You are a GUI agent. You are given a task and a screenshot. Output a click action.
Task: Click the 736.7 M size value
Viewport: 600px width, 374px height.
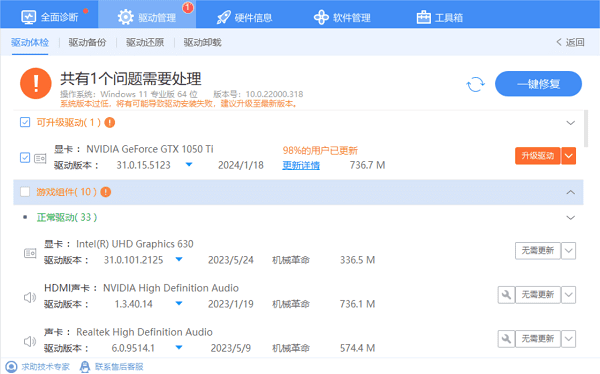coord(367,165)
